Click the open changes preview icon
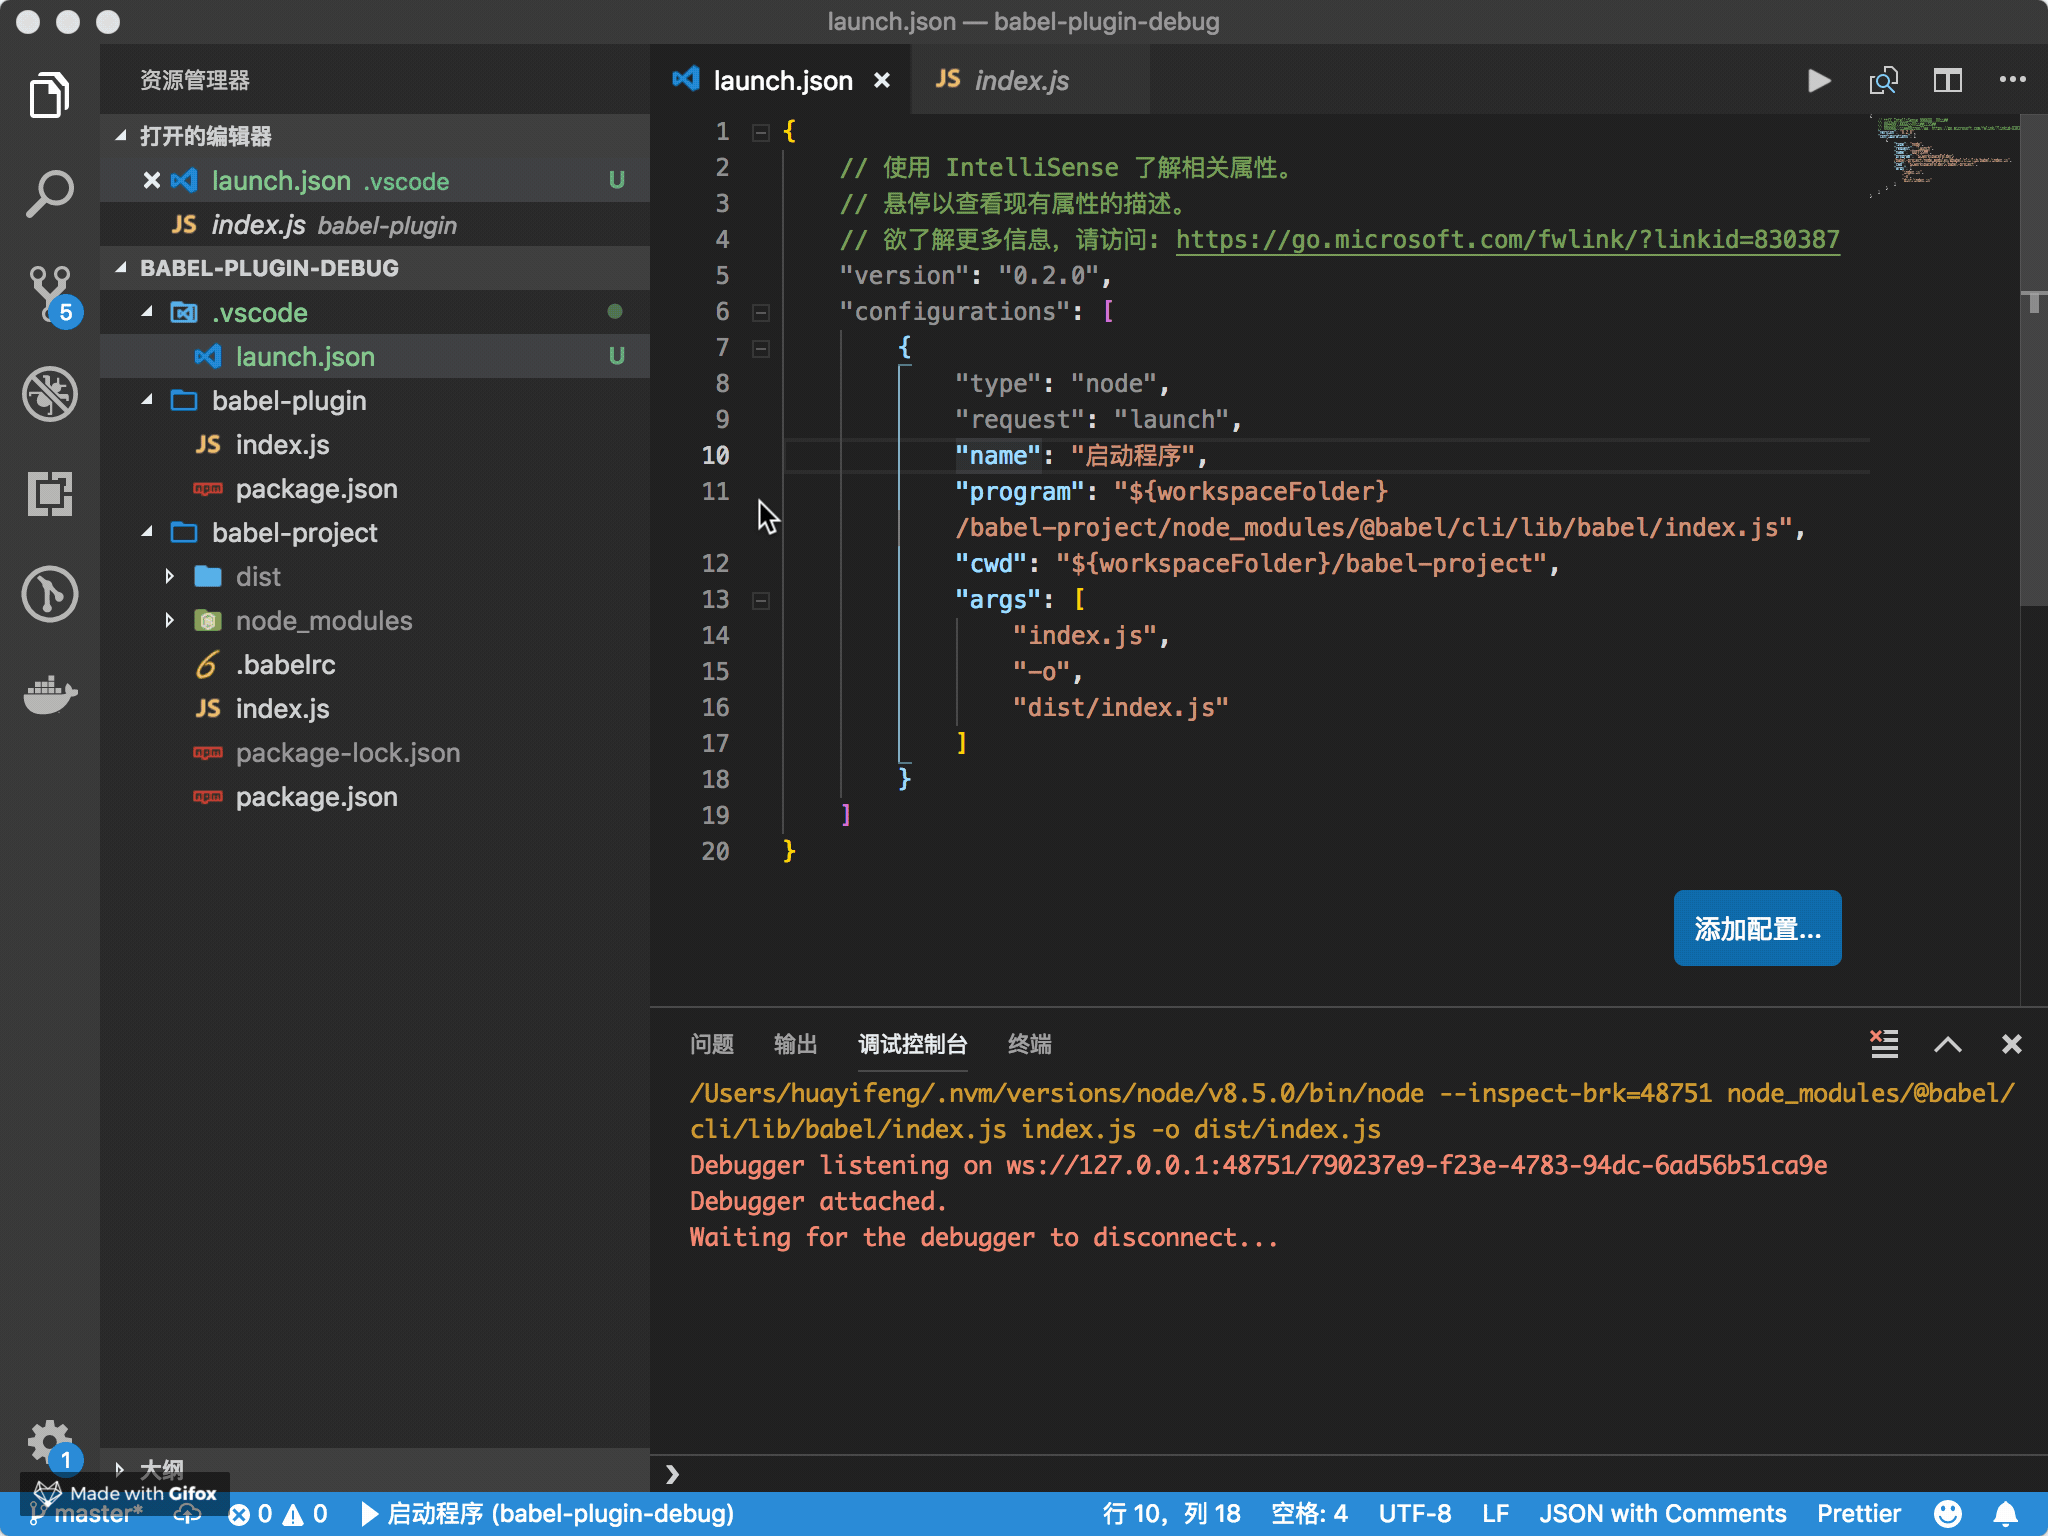2048x1536 pixels. click(x=1883, y=80)
